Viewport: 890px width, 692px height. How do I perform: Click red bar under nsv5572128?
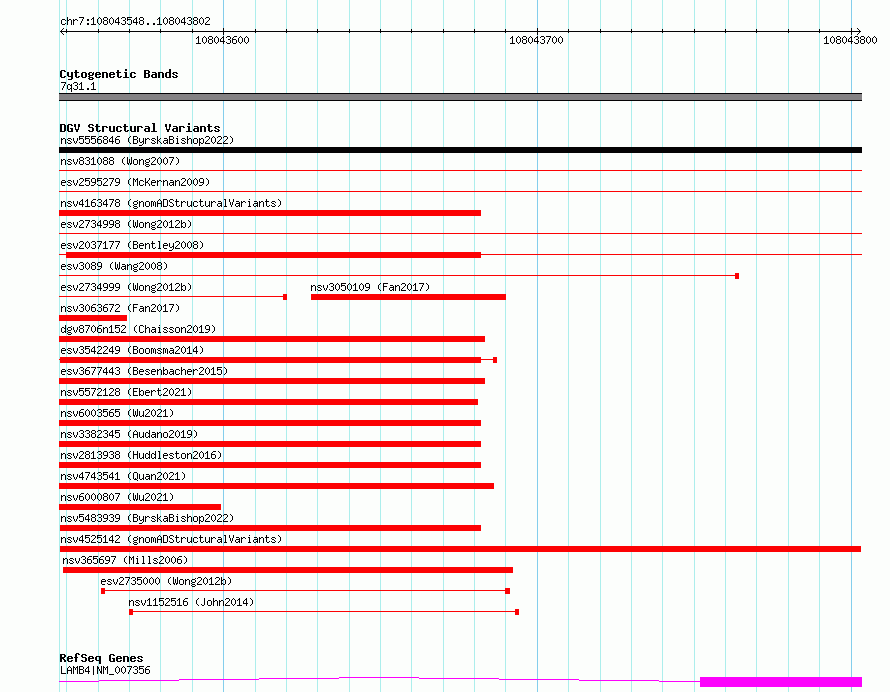coord(268,402)
